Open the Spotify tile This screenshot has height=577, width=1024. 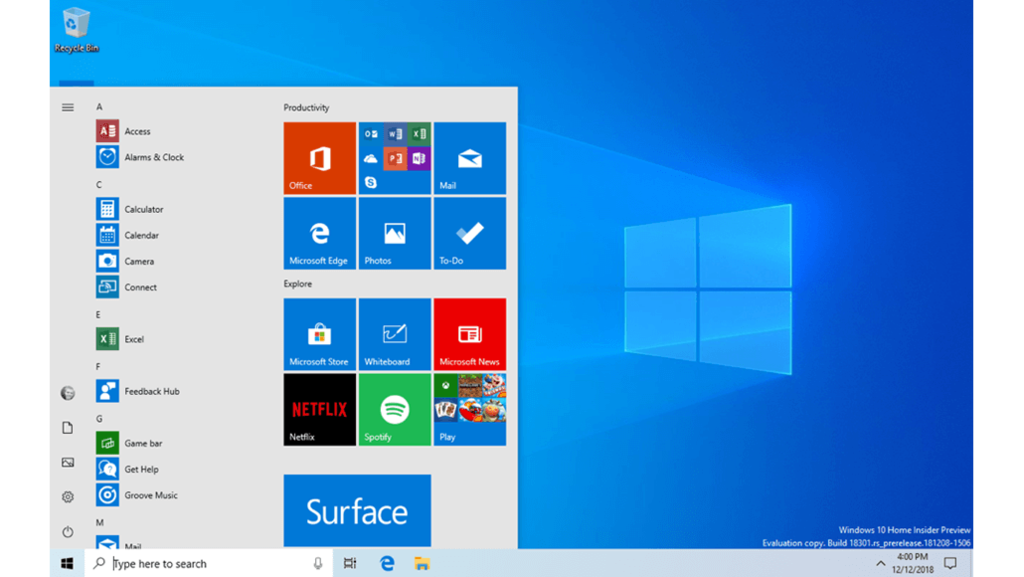point(394,409)
